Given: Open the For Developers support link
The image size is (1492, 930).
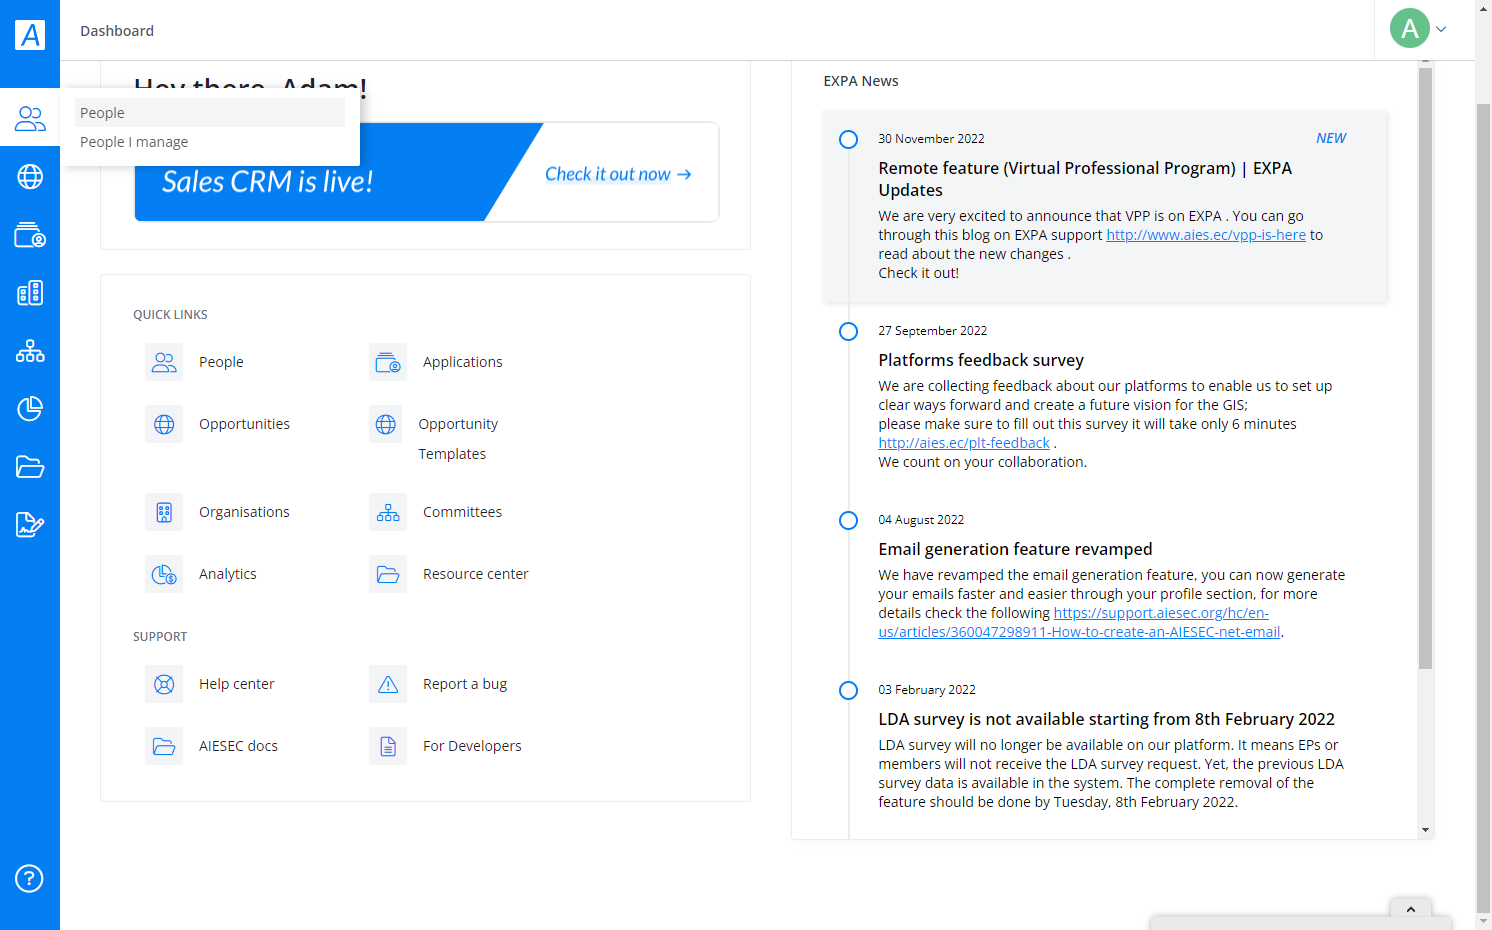Looking at the screenshot, I should click(x=472, y=746).
